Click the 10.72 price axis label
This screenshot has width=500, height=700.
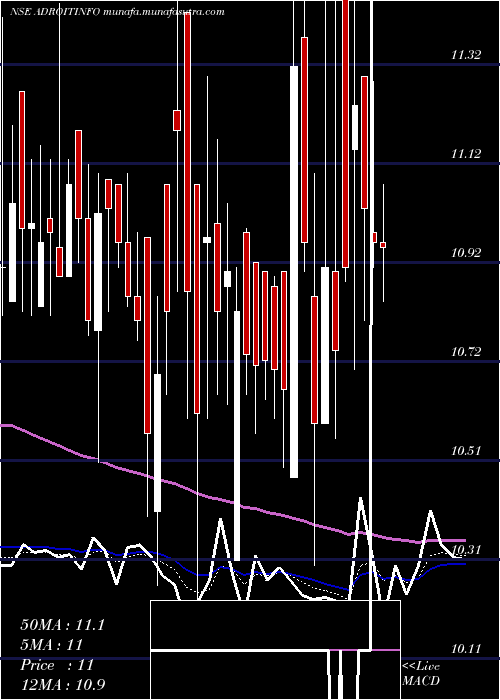(466, 352)
